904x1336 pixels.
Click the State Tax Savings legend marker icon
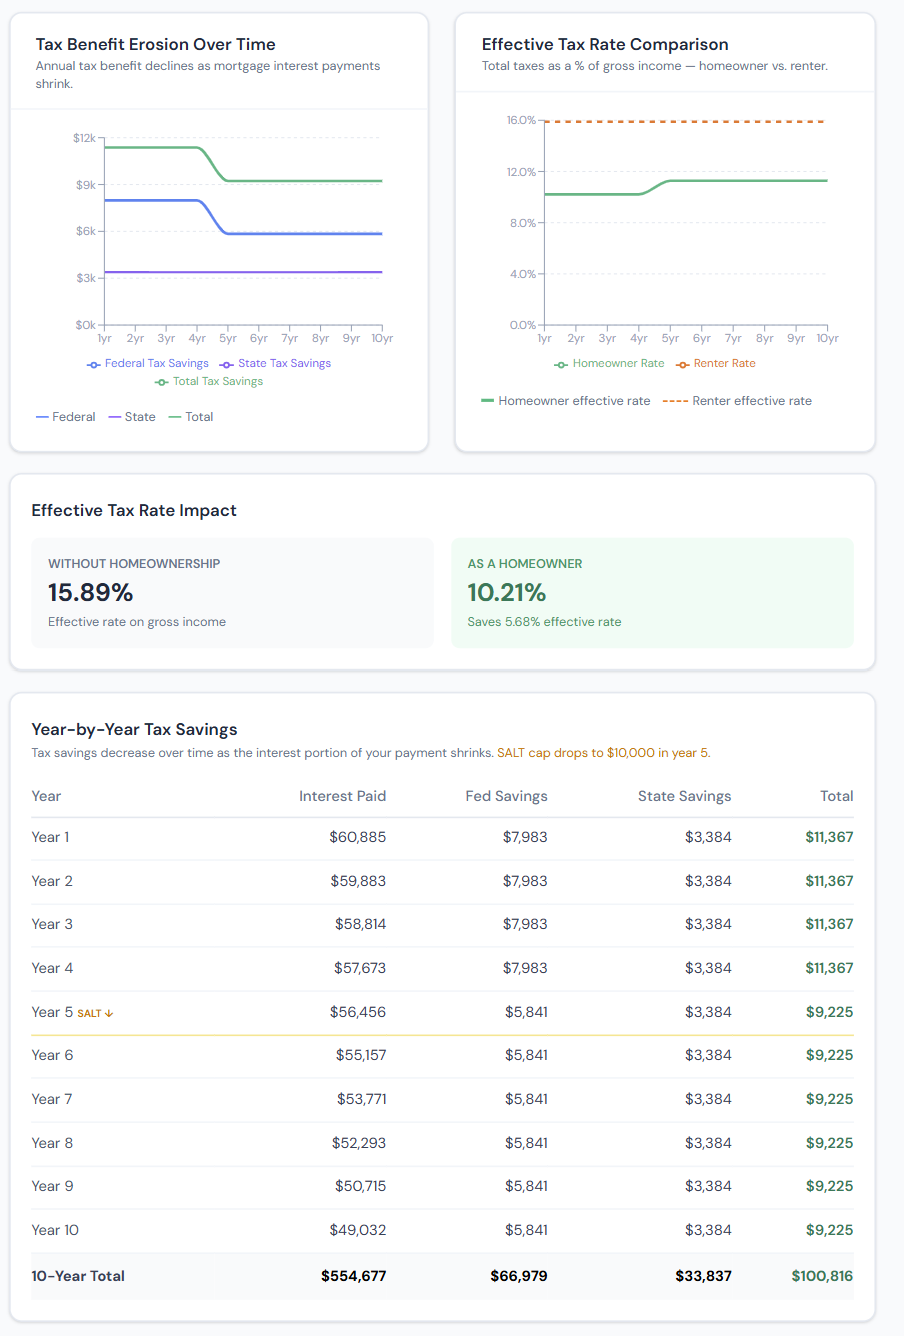tap(227, 364)
